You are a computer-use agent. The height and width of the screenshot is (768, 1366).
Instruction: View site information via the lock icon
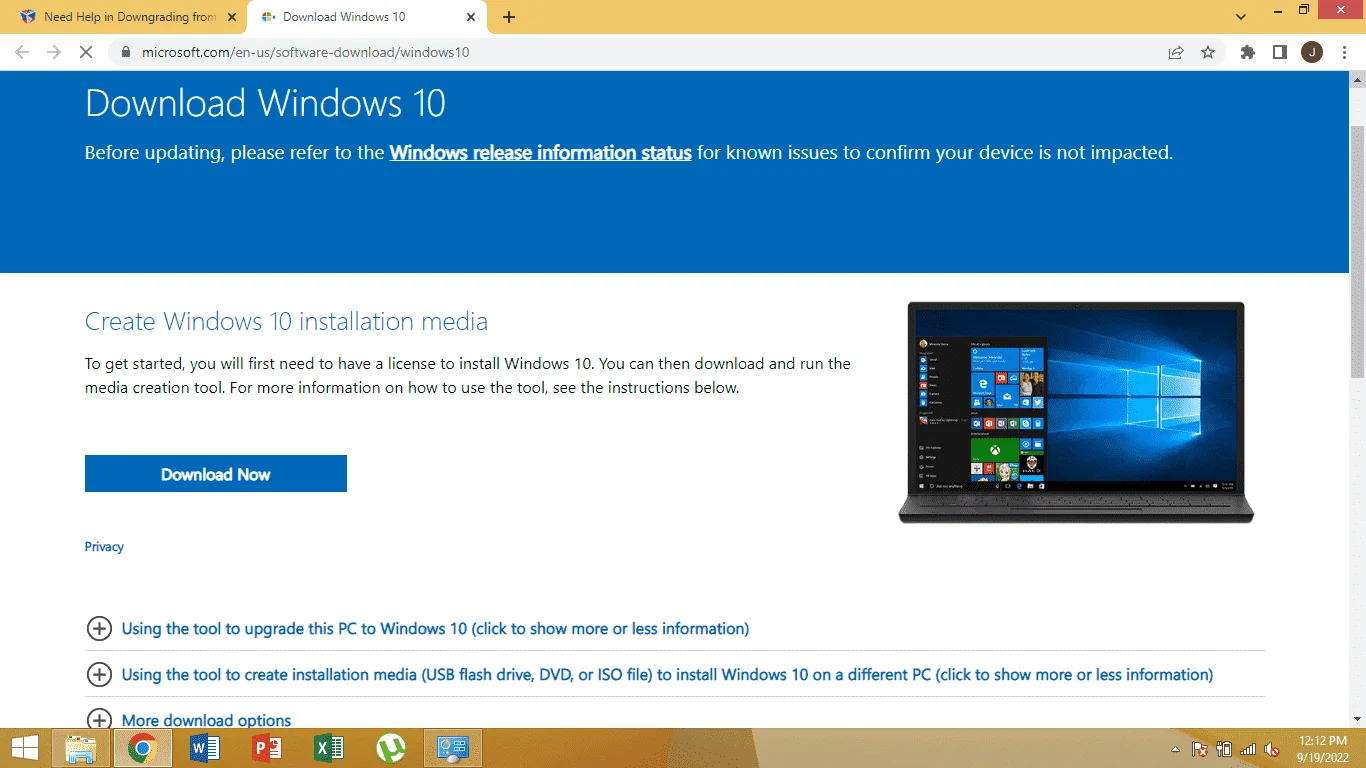tap(125, 52)
